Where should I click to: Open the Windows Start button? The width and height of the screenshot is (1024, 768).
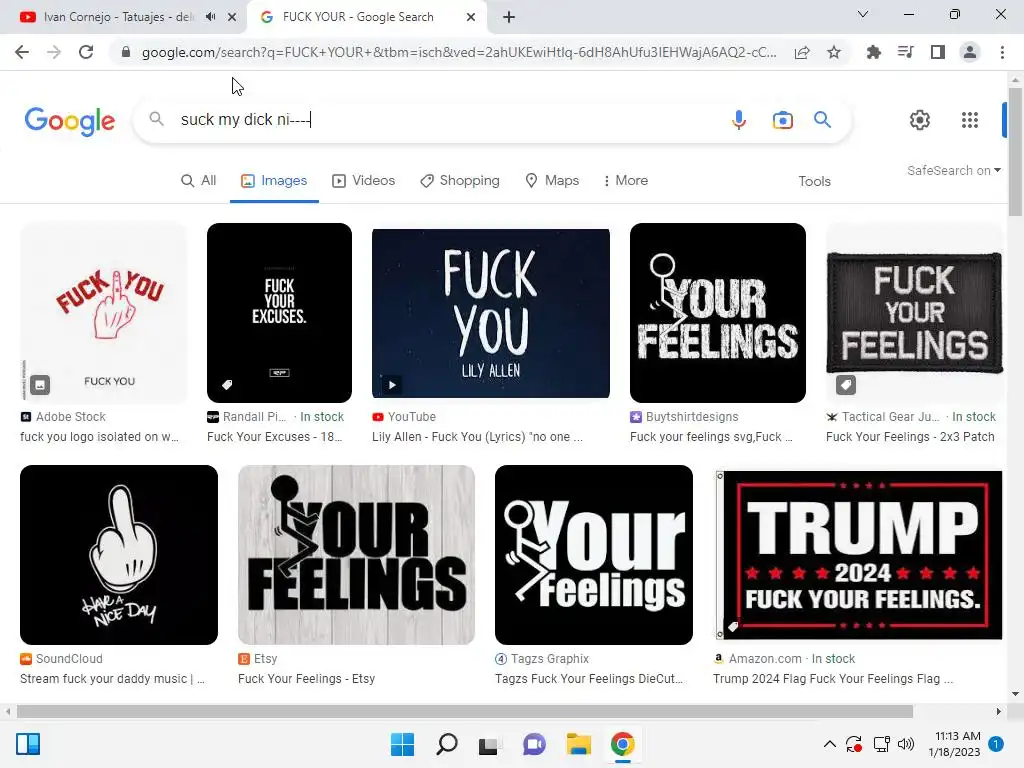402,744
